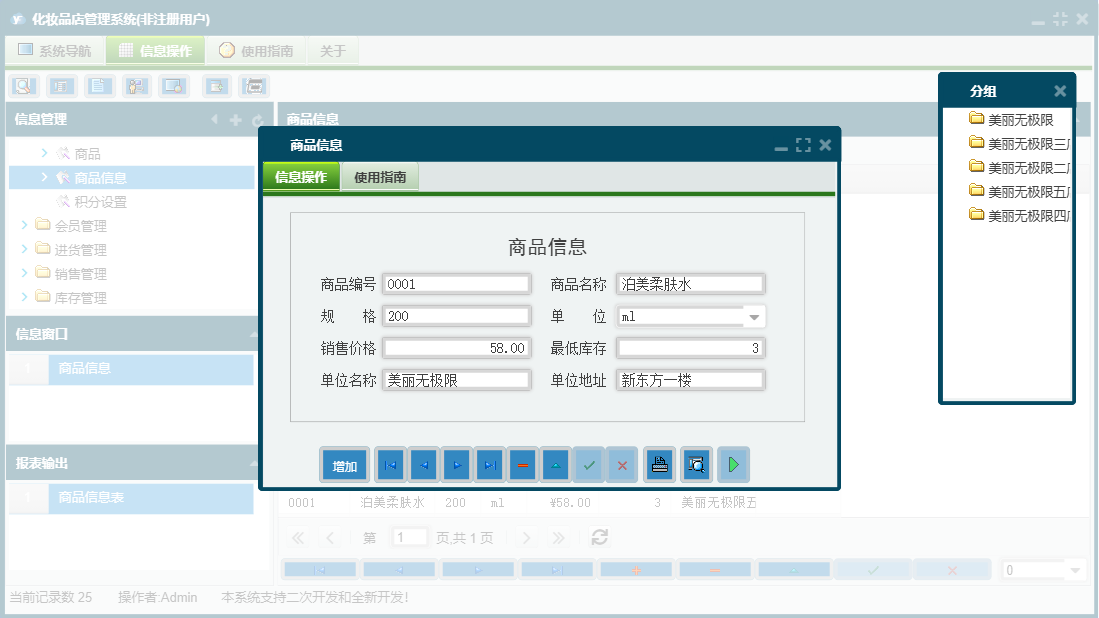Confirm changes with the green check mark
The image size is (1099, 618).
[x=589, y=464]
